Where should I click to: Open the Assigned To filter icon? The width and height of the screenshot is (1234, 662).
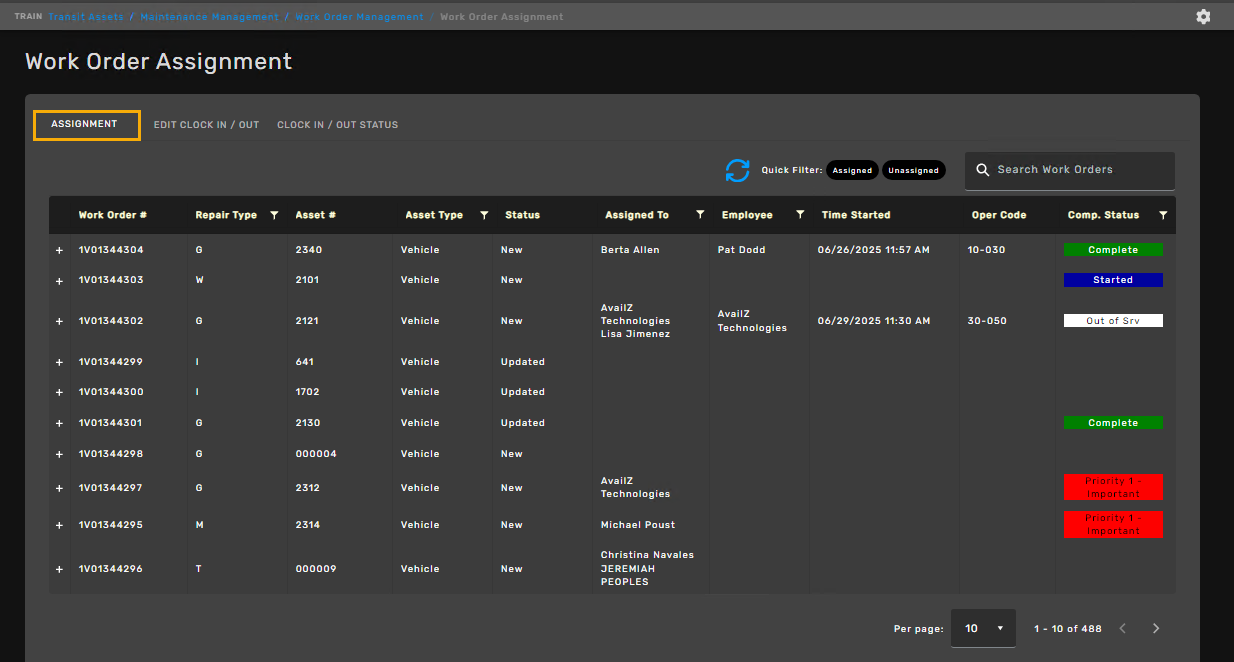click(x=700, y=215)
